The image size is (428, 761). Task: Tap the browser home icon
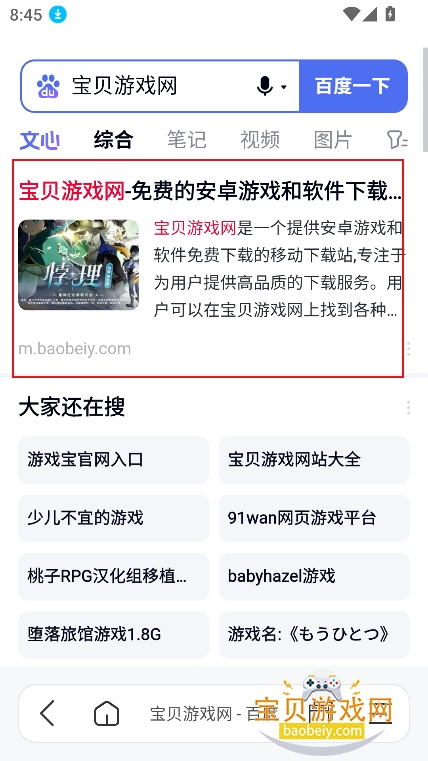coord(106,713)
